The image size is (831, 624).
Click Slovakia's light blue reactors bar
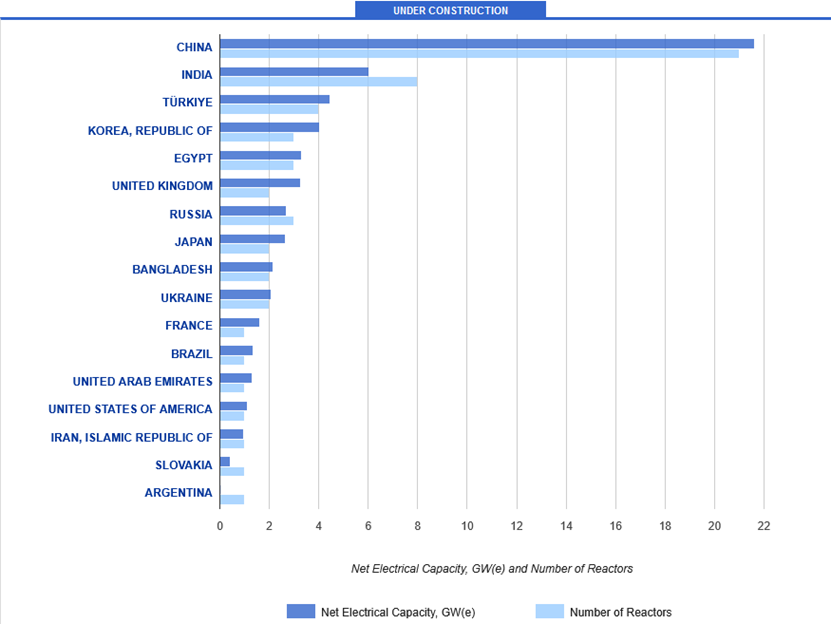(232, 471)
